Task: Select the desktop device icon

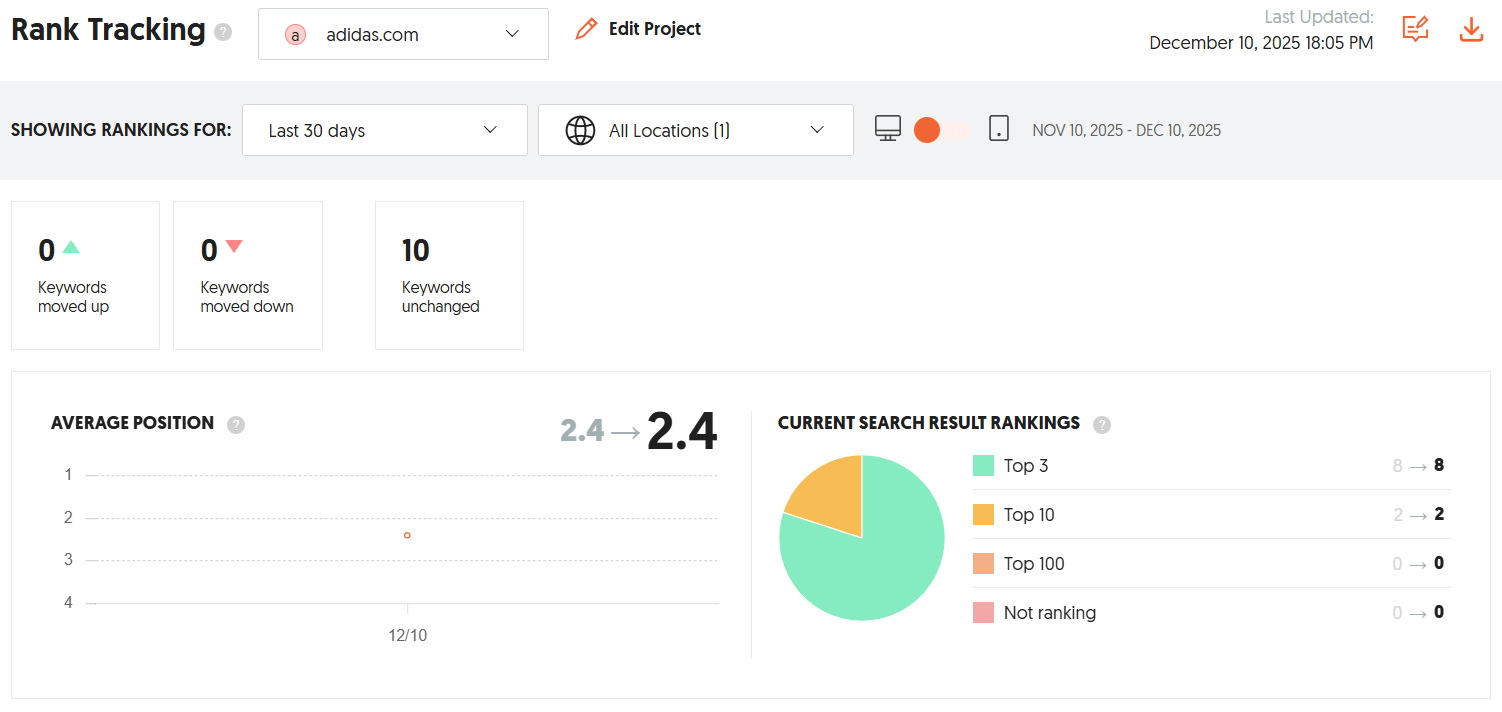Action: (x=887, y=130)
